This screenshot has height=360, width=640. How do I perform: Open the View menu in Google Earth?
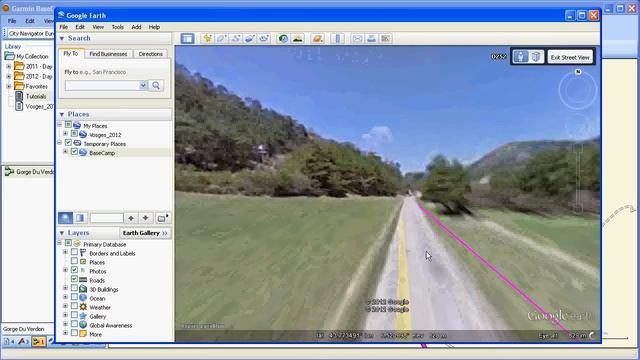point(98,27)
